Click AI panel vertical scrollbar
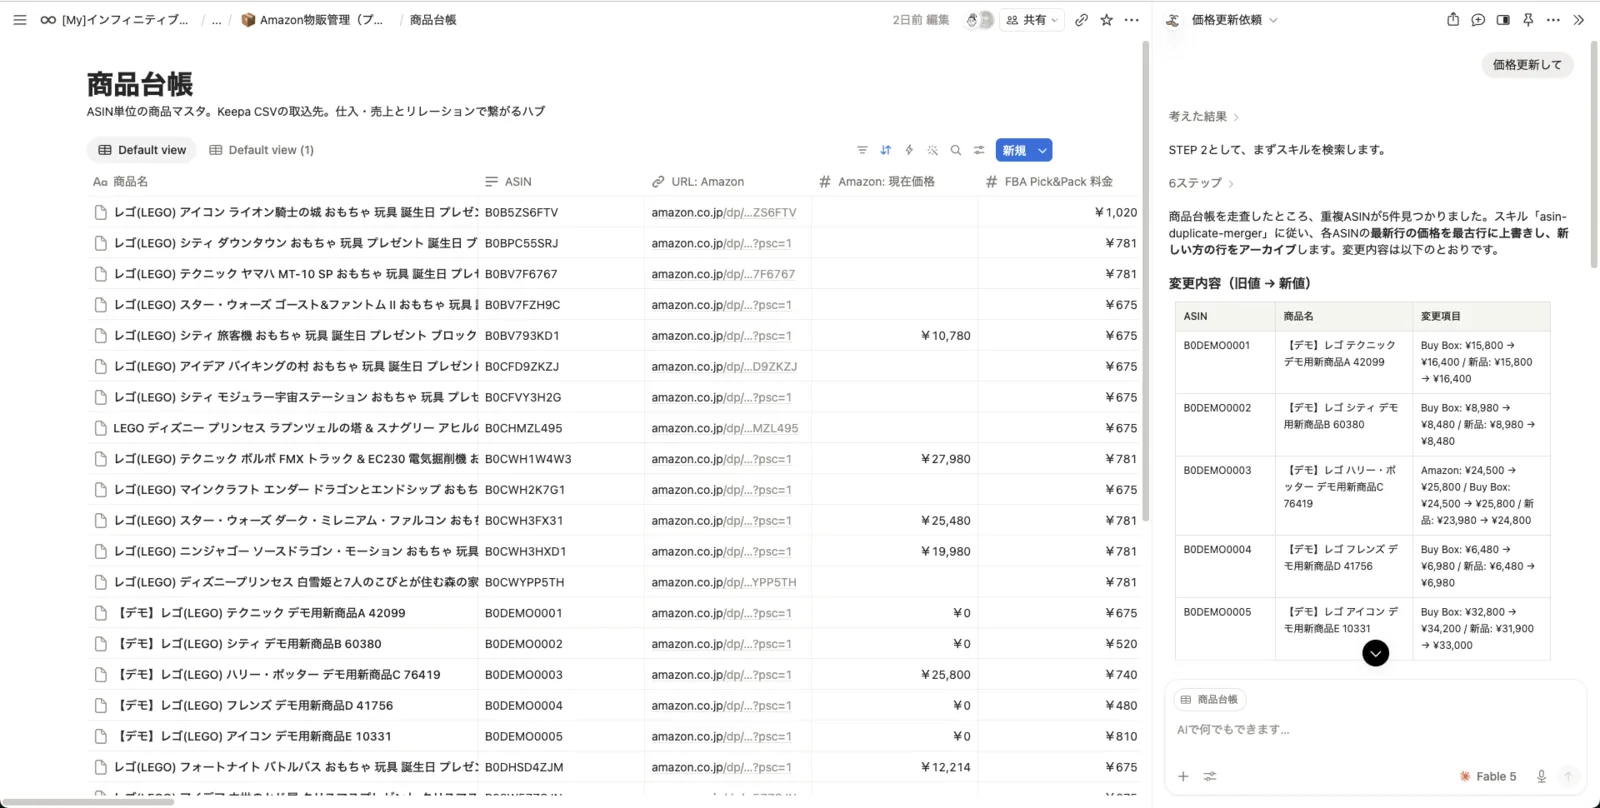1600x808 pixels. tap(1594, 155)
